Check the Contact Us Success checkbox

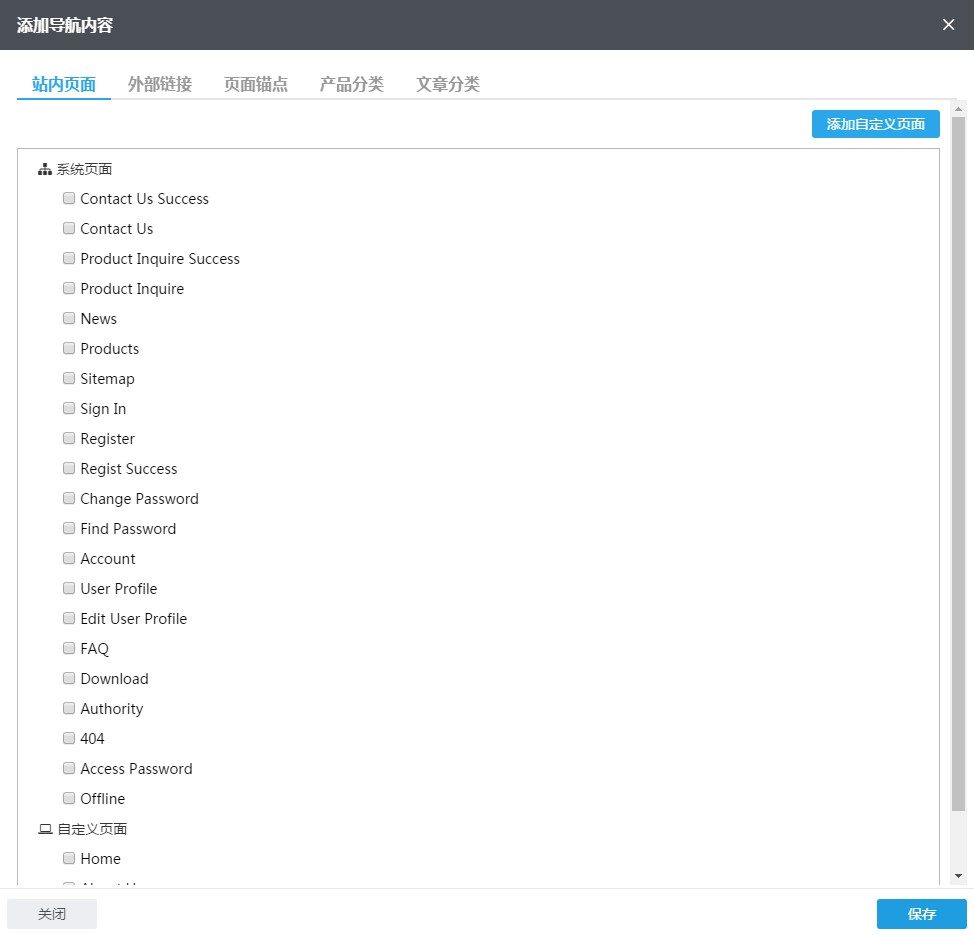pyautogui.click(x=69, y=198)
